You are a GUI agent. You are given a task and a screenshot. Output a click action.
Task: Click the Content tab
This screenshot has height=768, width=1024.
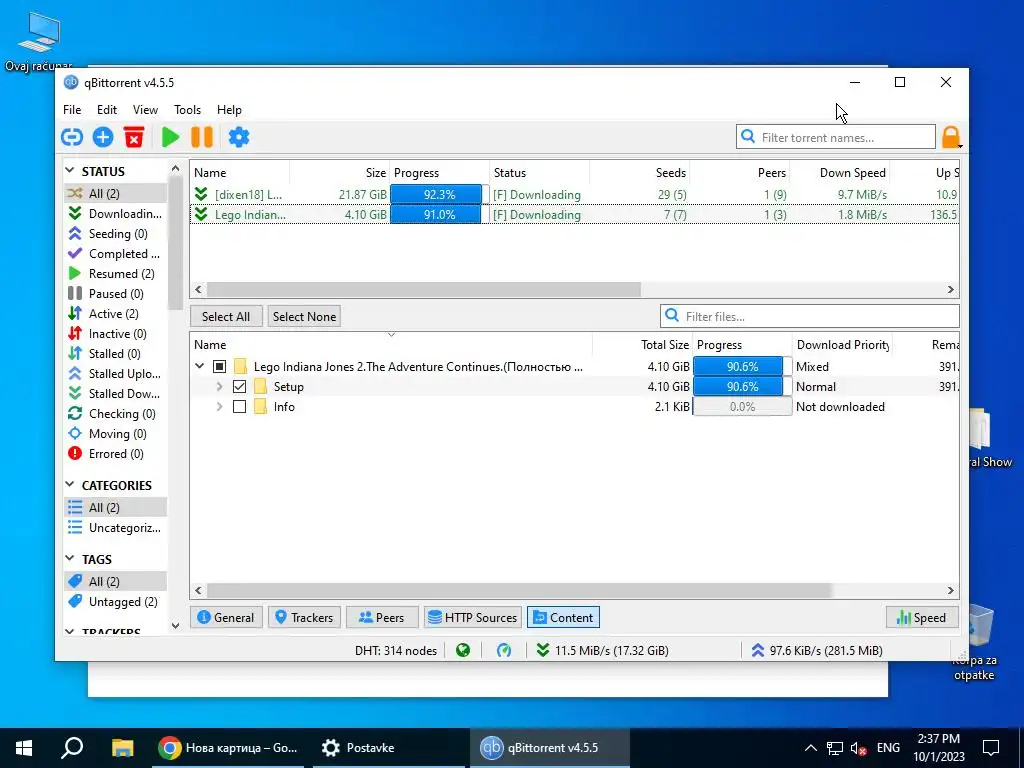pos(563,617)
